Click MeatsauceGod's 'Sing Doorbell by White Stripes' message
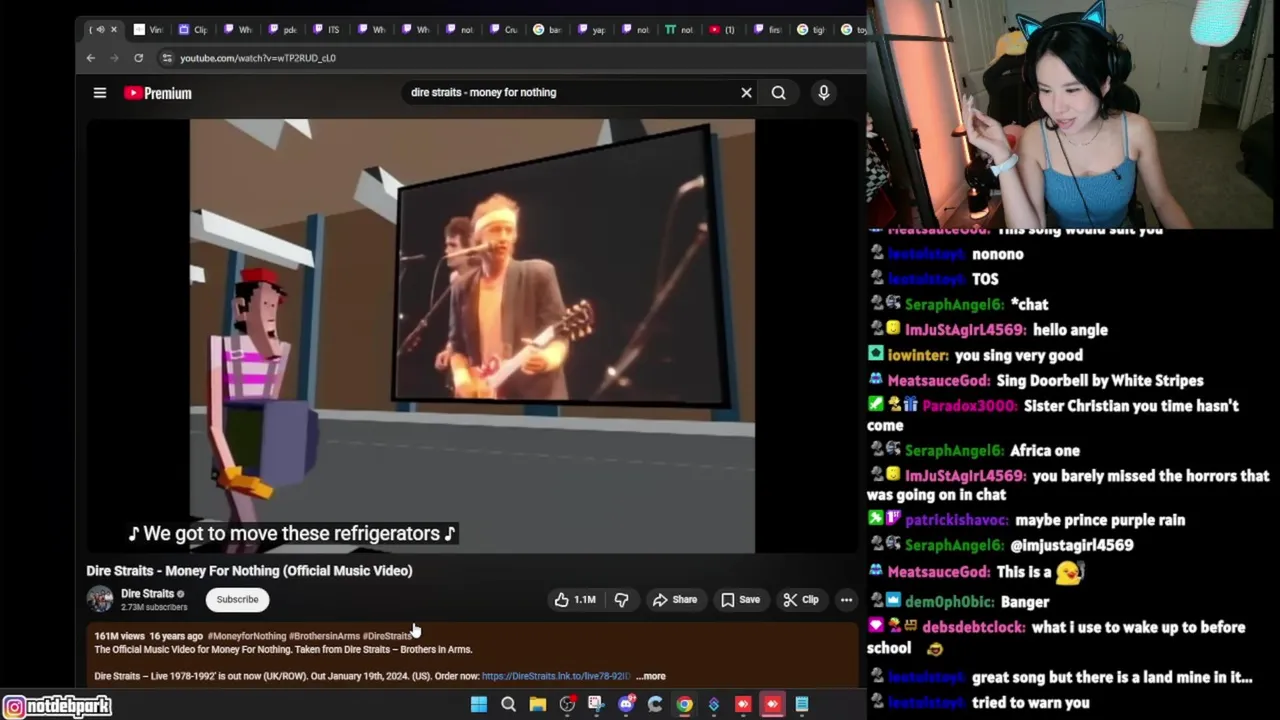Viewport: 1280px width, 720px height. click(x=1036, y=381)
